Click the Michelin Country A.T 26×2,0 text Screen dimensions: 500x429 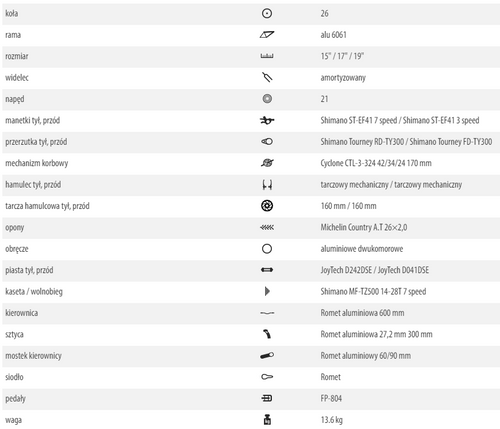click(x=364, y=227)
